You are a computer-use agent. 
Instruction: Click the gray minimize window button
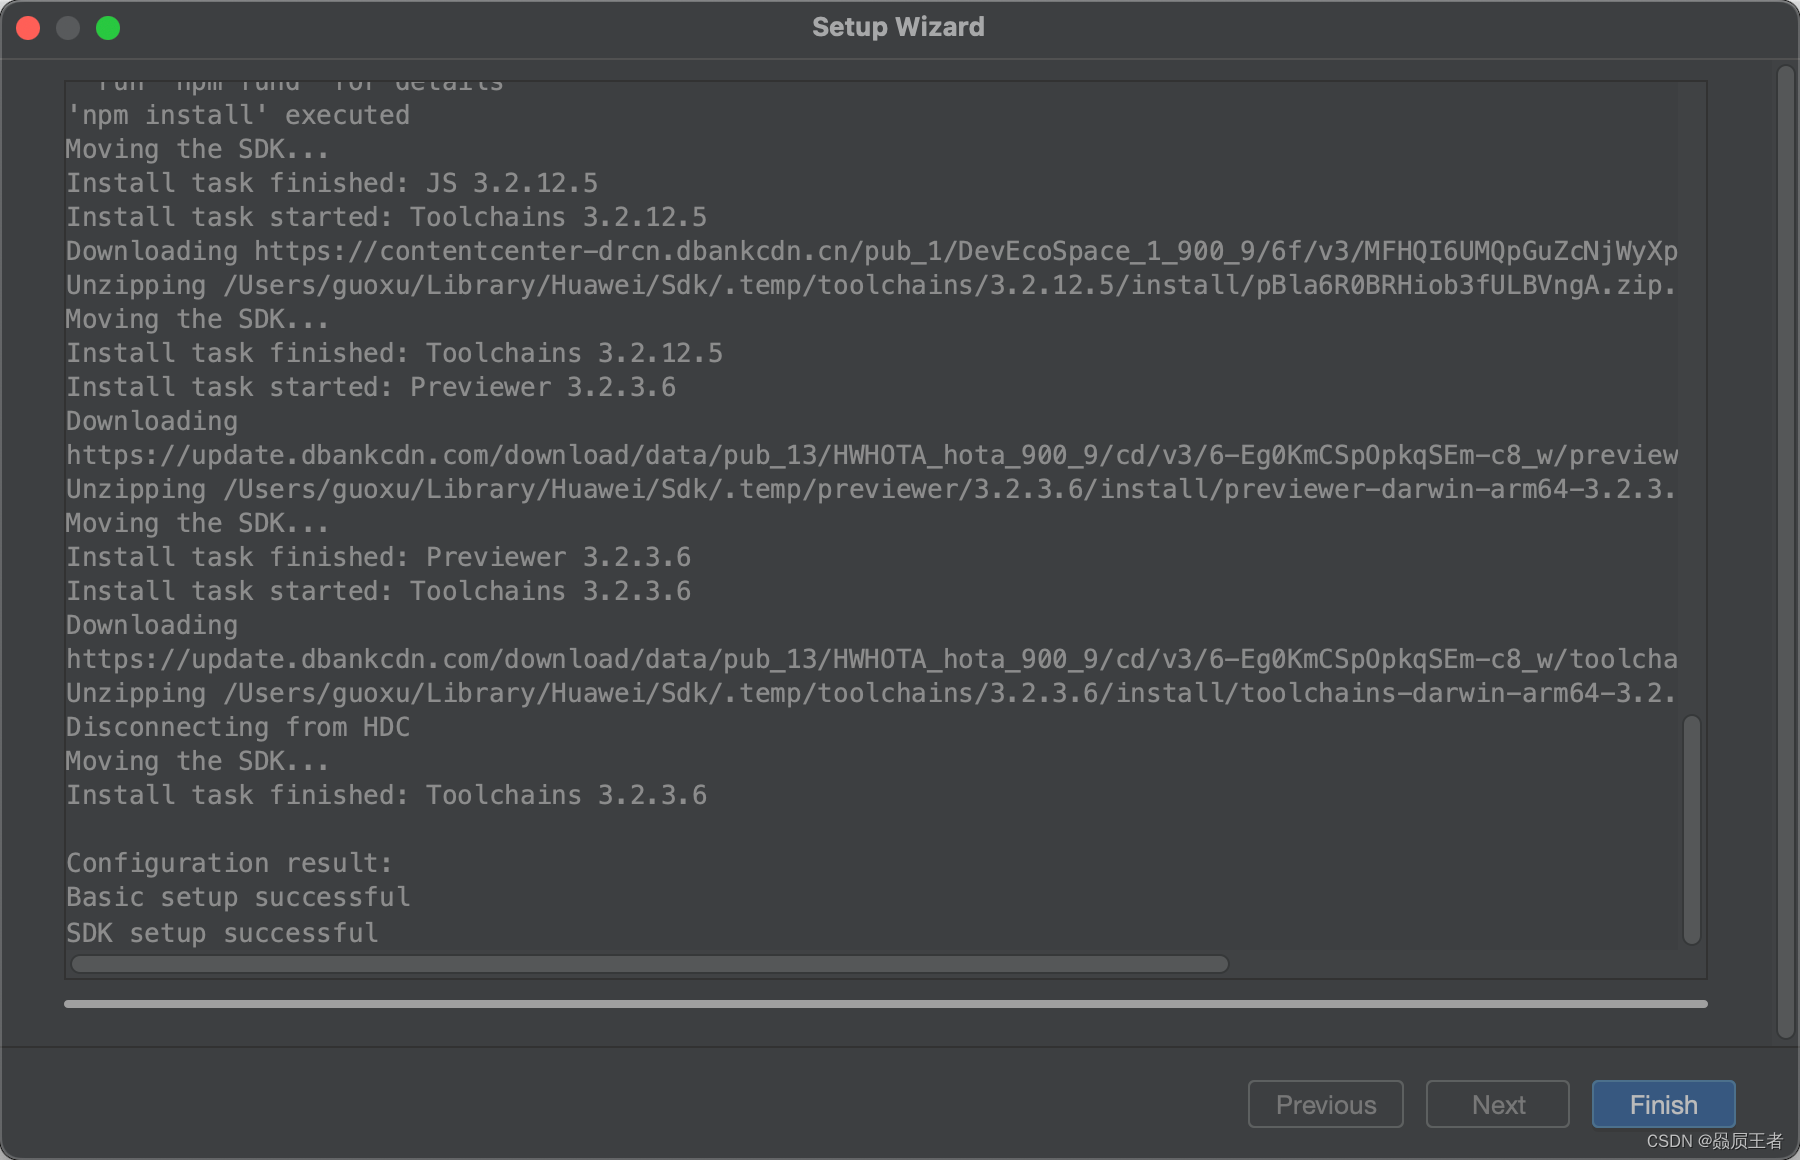[68, 28]
